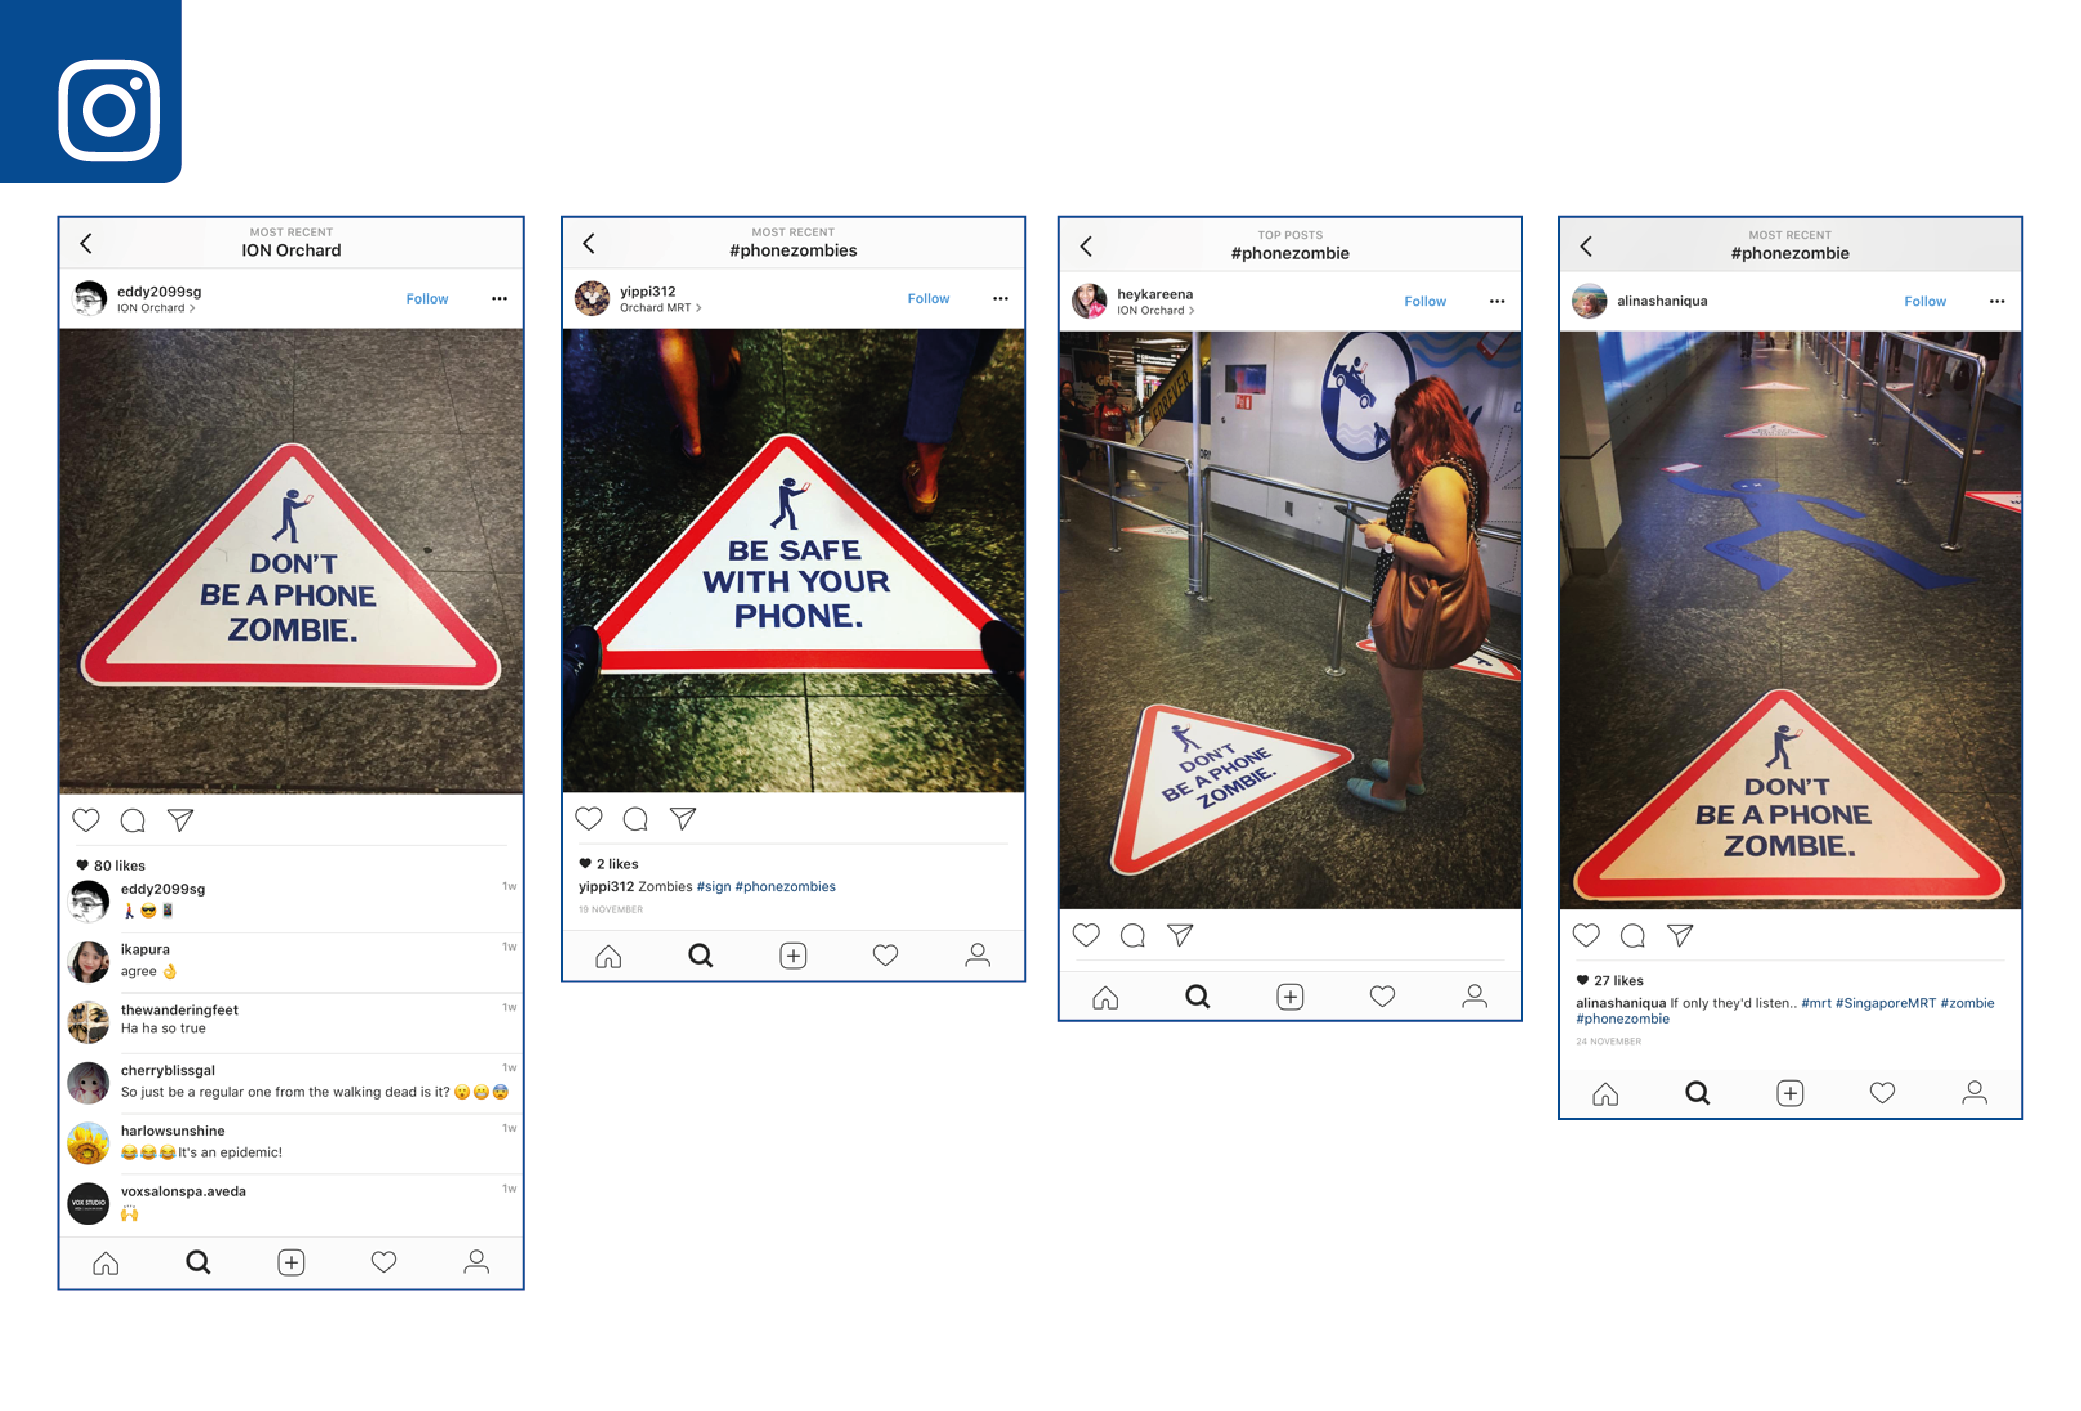This screenshot has height=1411, width=2081.
Task: Tap the search icon in alinashaniqua's screen
Action: (1697, 1093)
